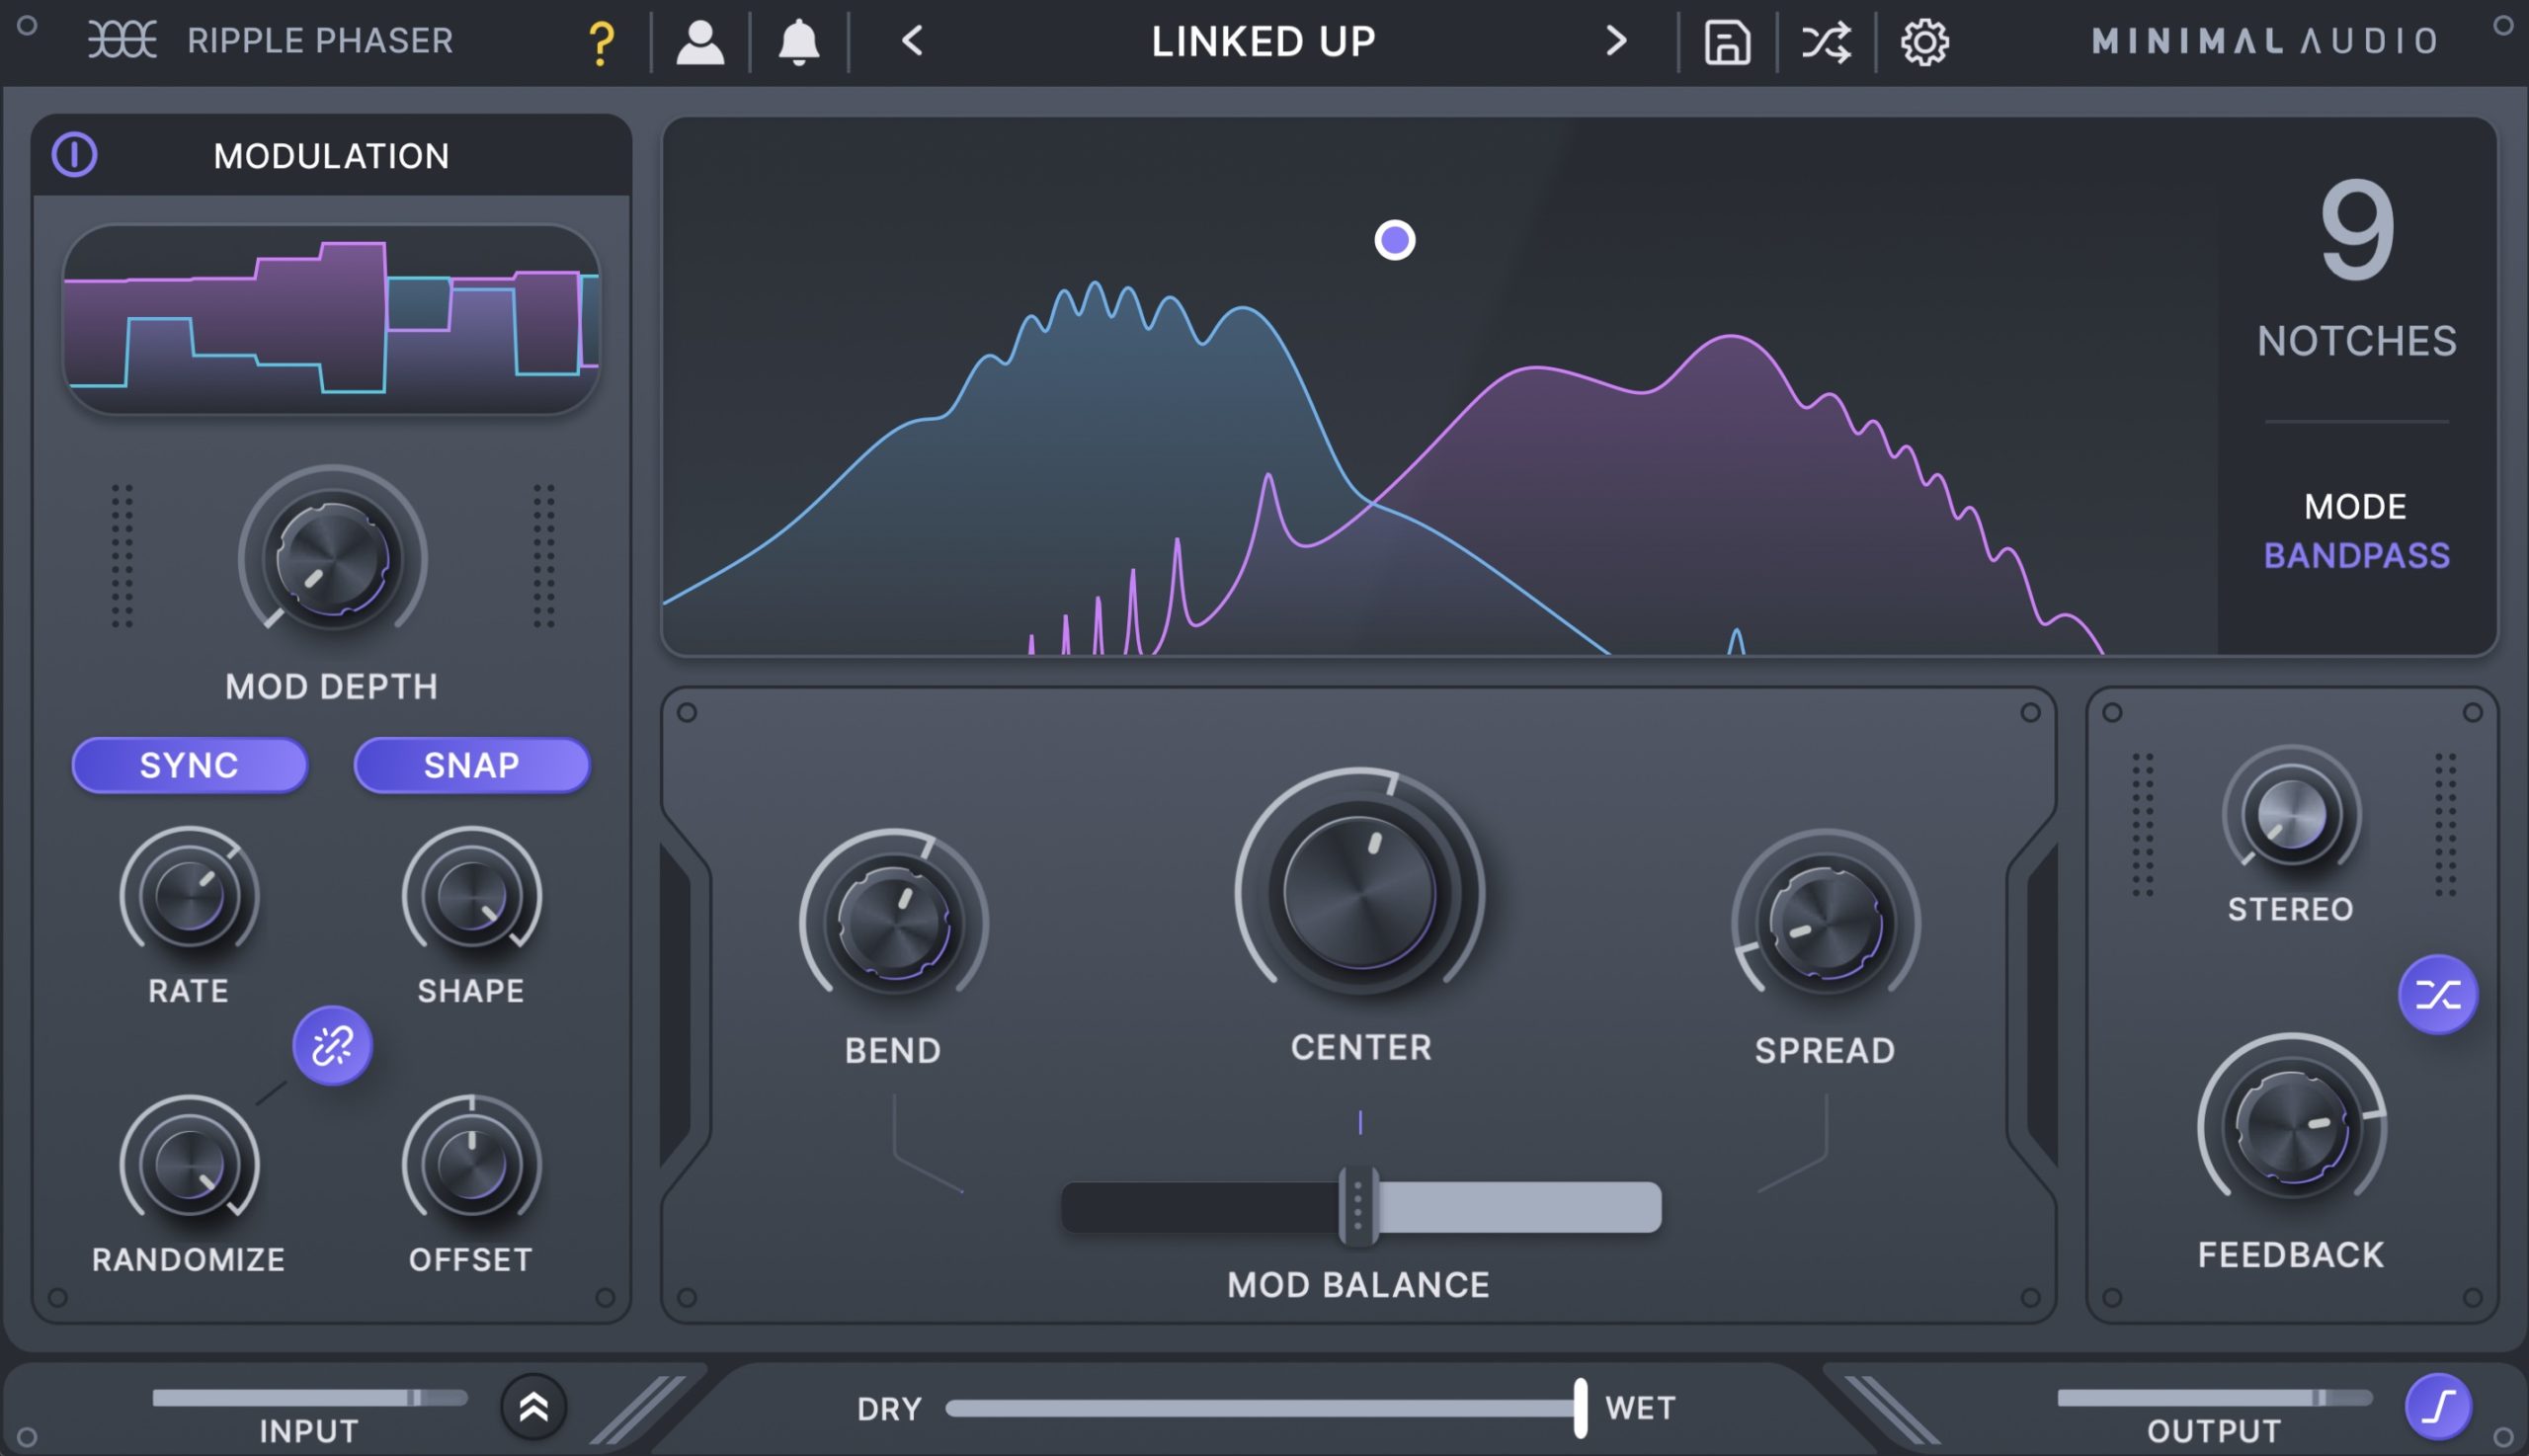Toggle the Modulation section power button
2529x1456 pixels.
click(76, 155)
